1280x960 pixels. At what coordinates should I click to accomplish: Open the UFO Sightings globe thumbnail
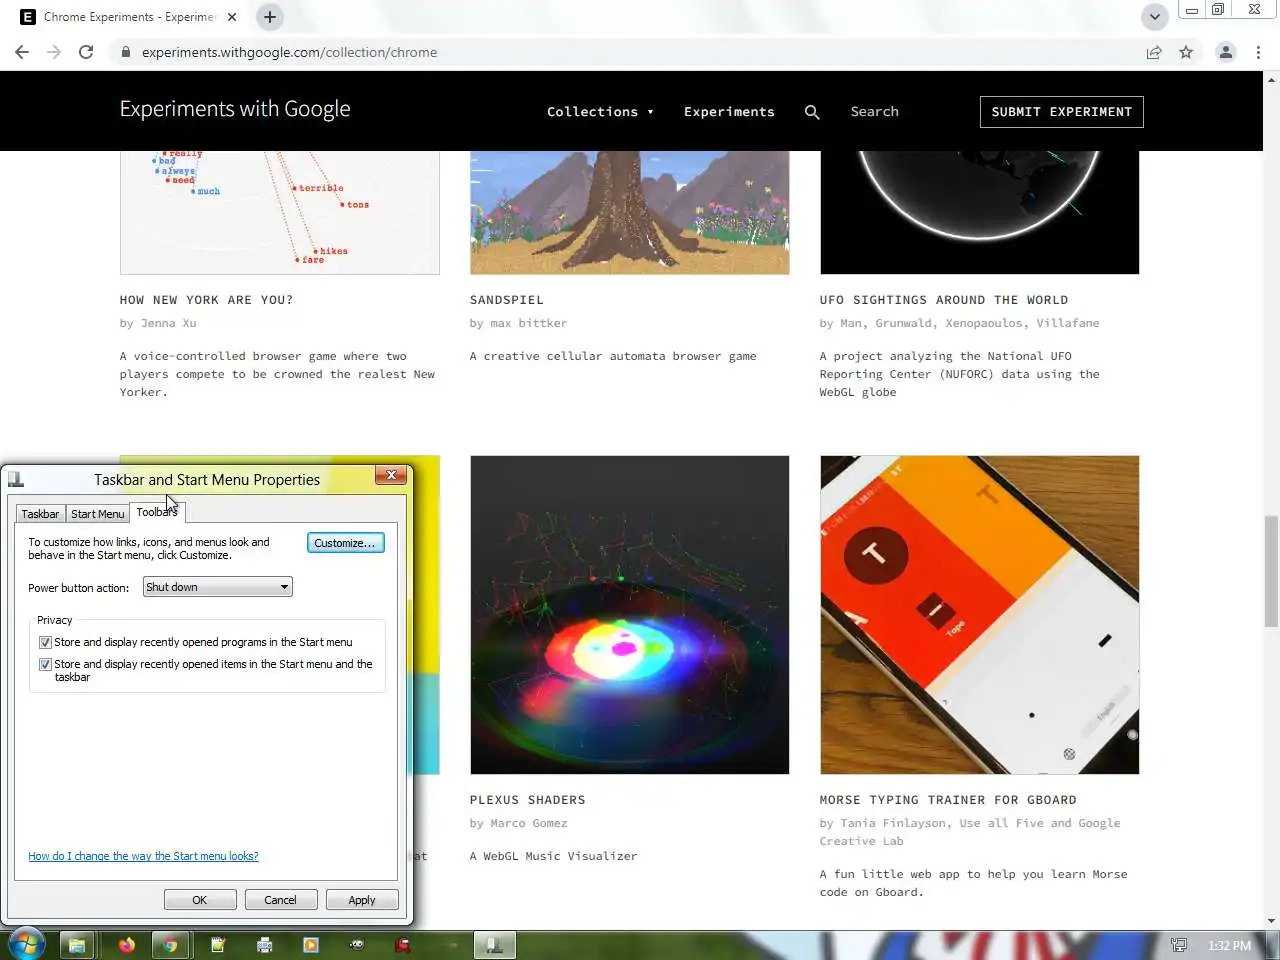(980, 212)
